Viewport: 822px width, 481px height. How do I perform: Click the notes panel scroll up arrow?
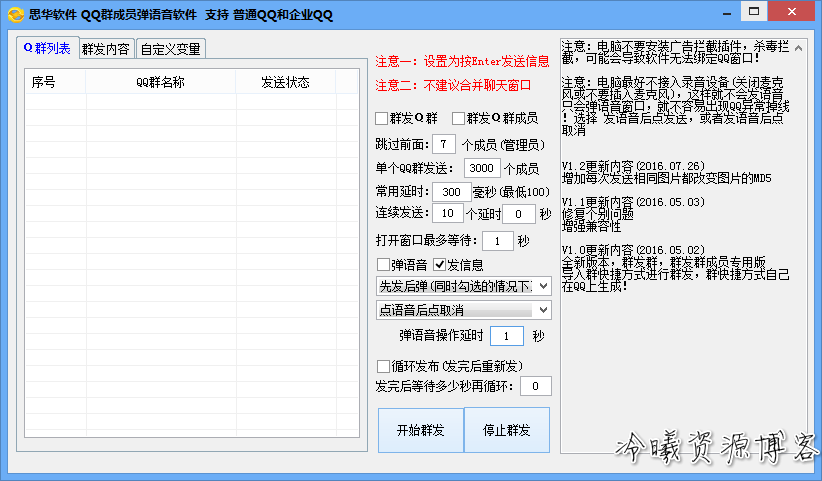(798, 48)
